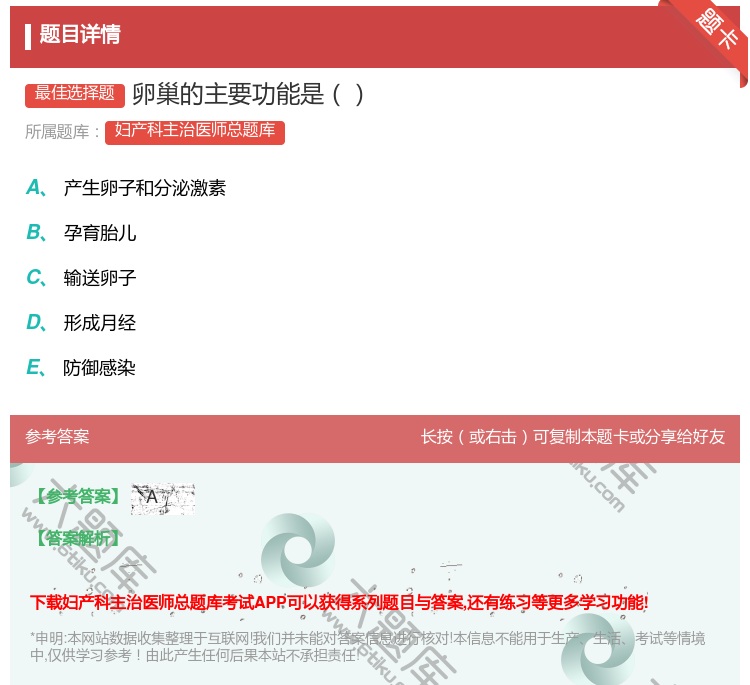Select the option text 产生卵子和分泌激素
This screenshot has width=750, height=685.
click(144, 188)
